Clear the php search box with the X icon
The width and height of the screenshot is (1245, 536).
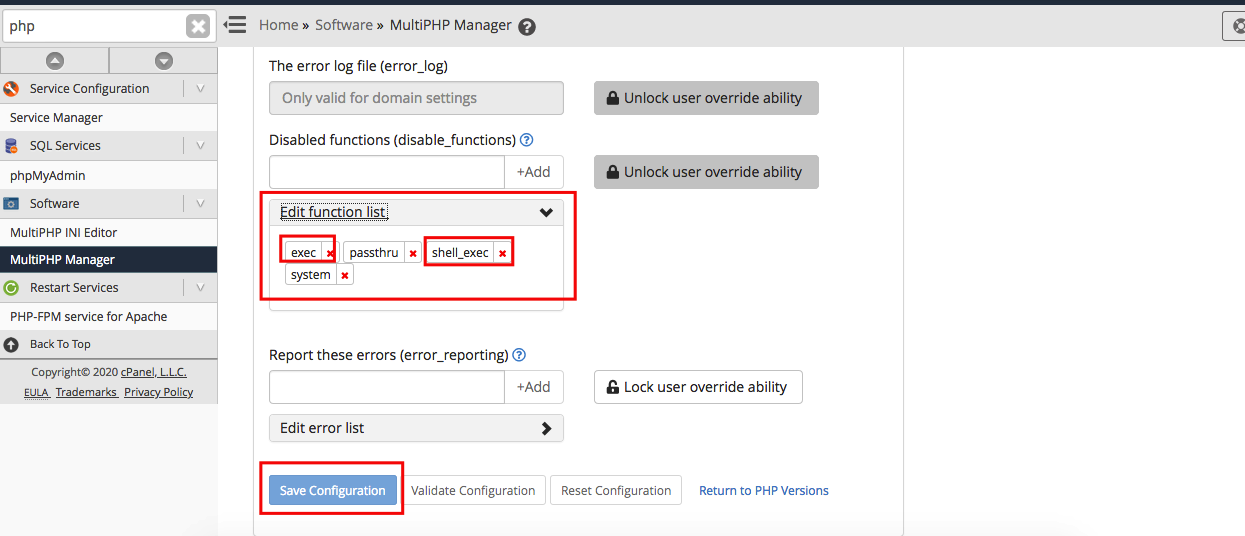198,26
